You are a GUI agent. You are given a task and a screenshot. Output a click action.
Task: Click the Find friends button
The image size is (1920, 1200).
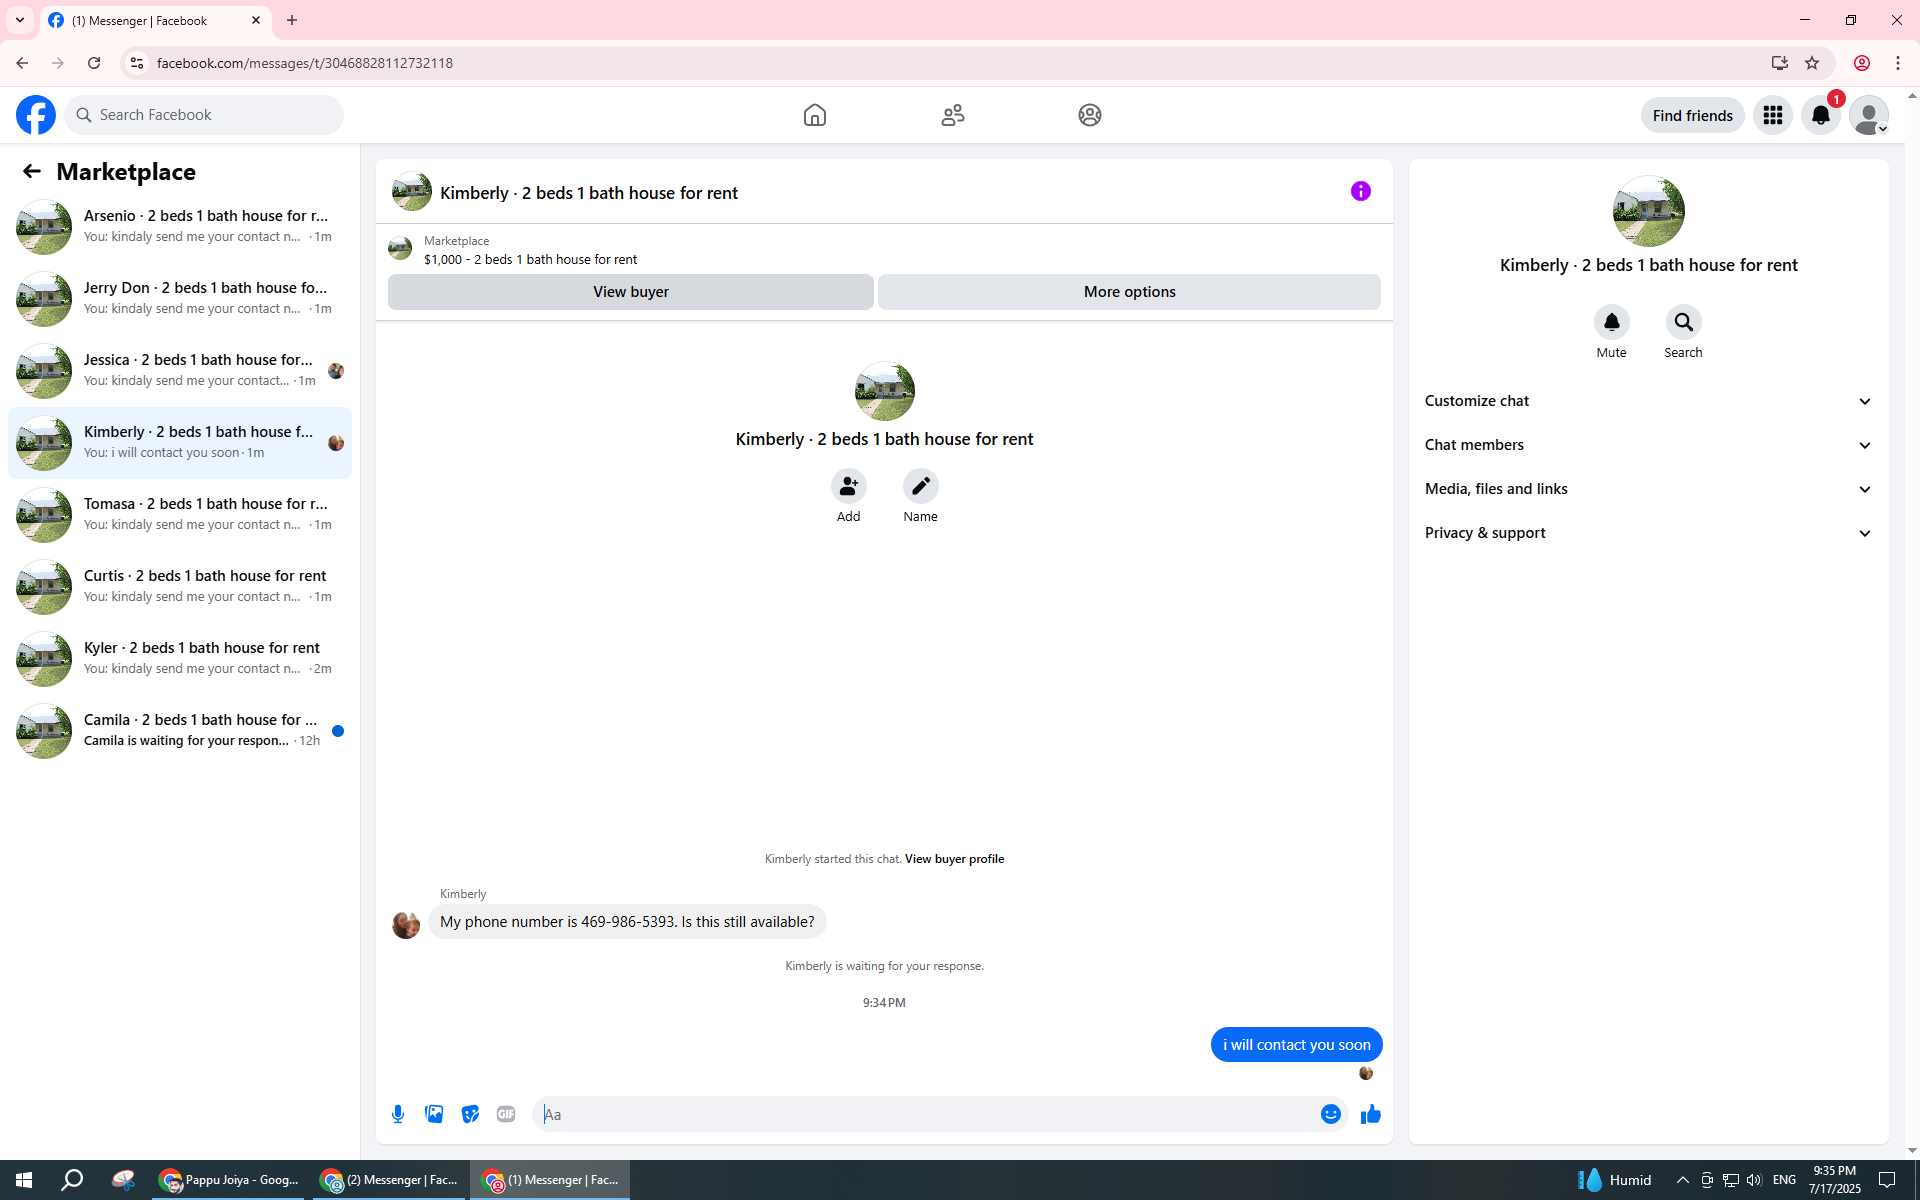[x=1692, y=115]
